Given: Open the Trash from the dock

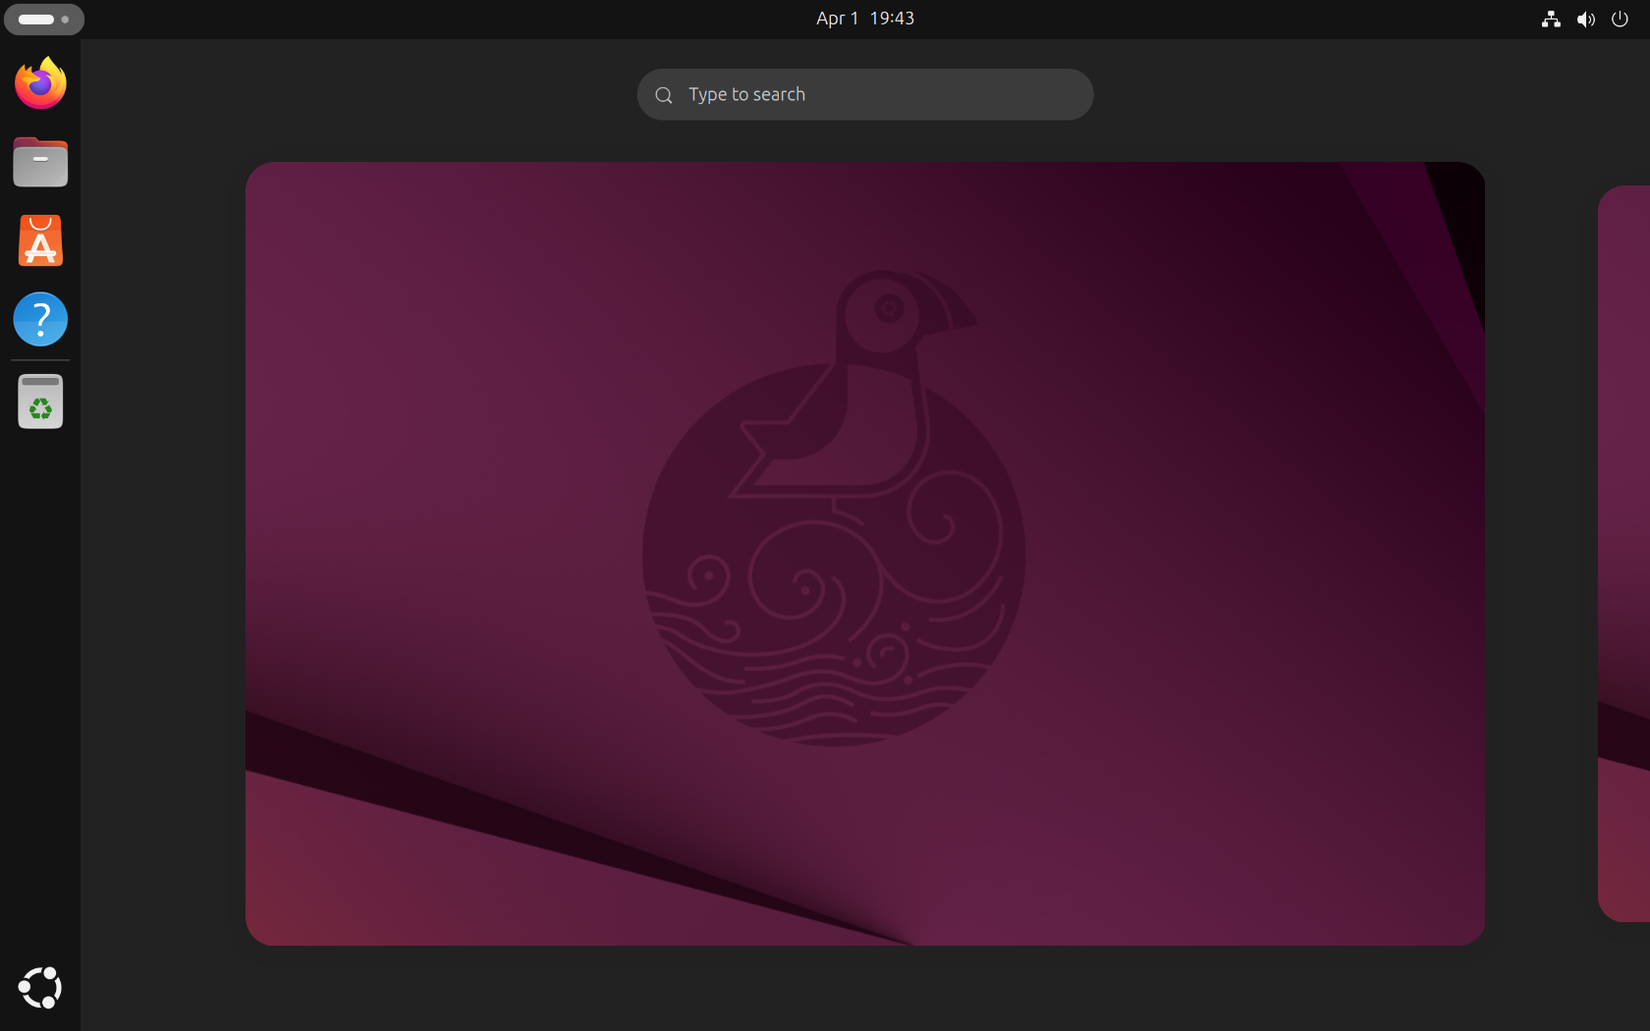Looking at the screenshot, I should pyautogui.click(x=40, y=401).
